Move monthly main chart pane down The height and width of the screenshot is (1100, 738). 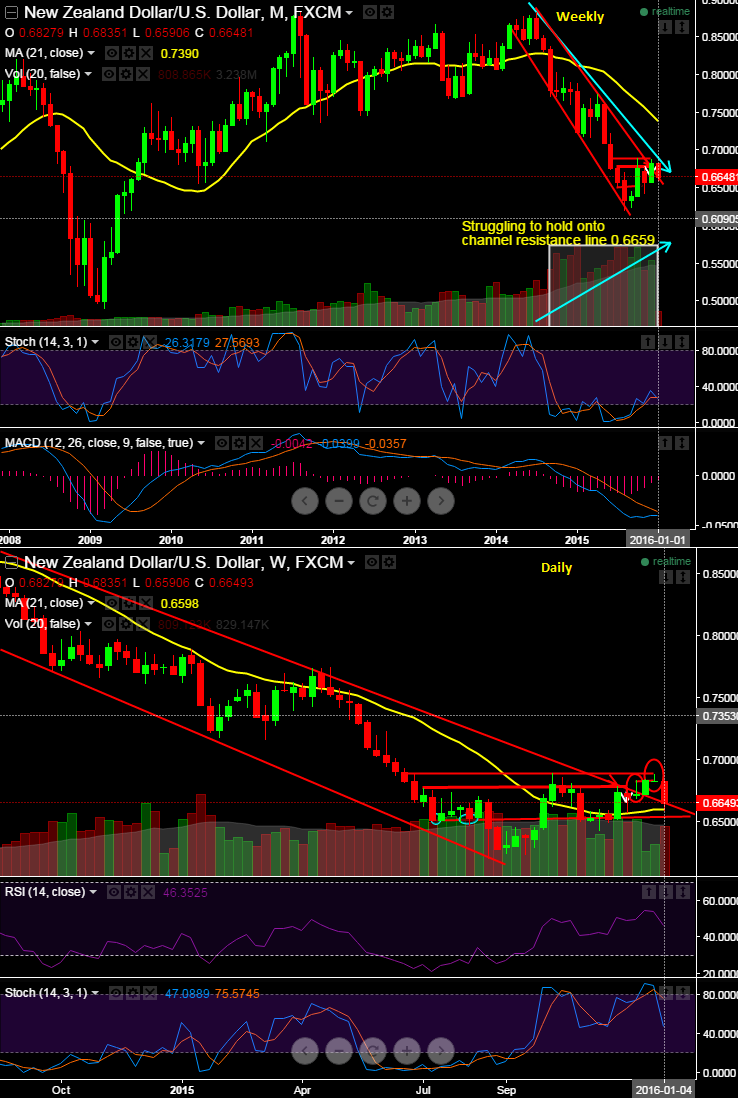[x=665, y=27]
